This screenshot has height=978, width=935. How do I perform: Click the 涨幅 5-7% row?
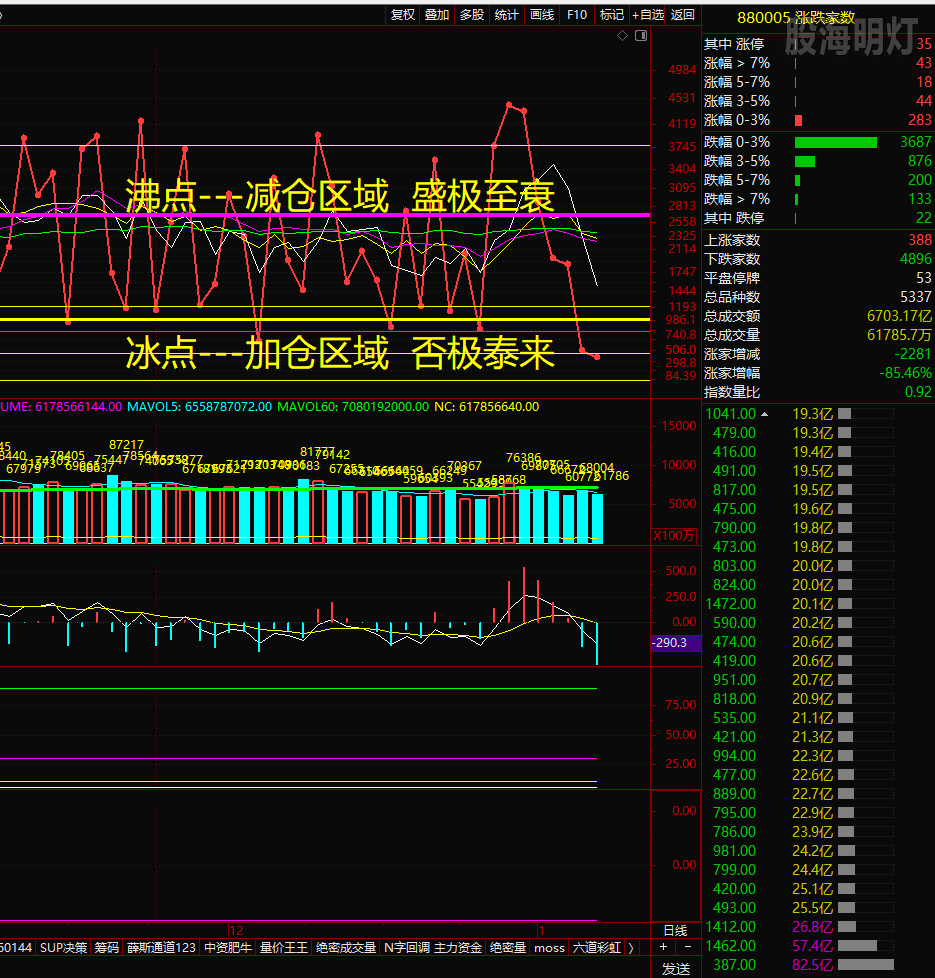tap(818, 82)
